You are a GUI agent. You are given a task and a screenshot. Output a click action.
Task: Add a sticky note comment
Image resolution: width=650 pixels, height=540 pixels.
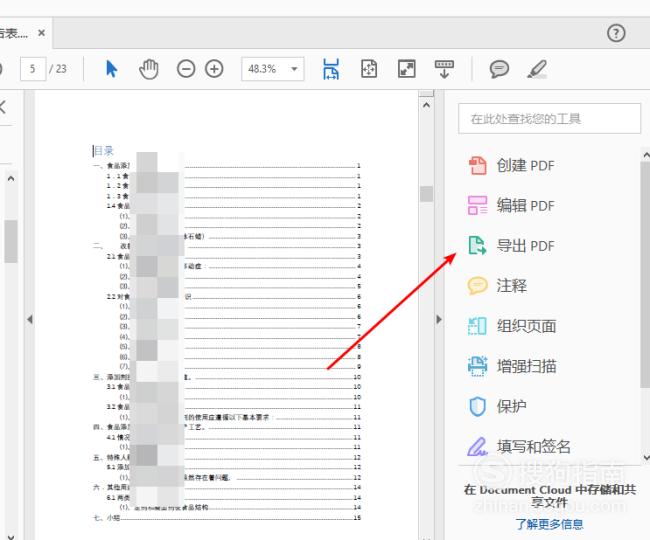[499, 69]
